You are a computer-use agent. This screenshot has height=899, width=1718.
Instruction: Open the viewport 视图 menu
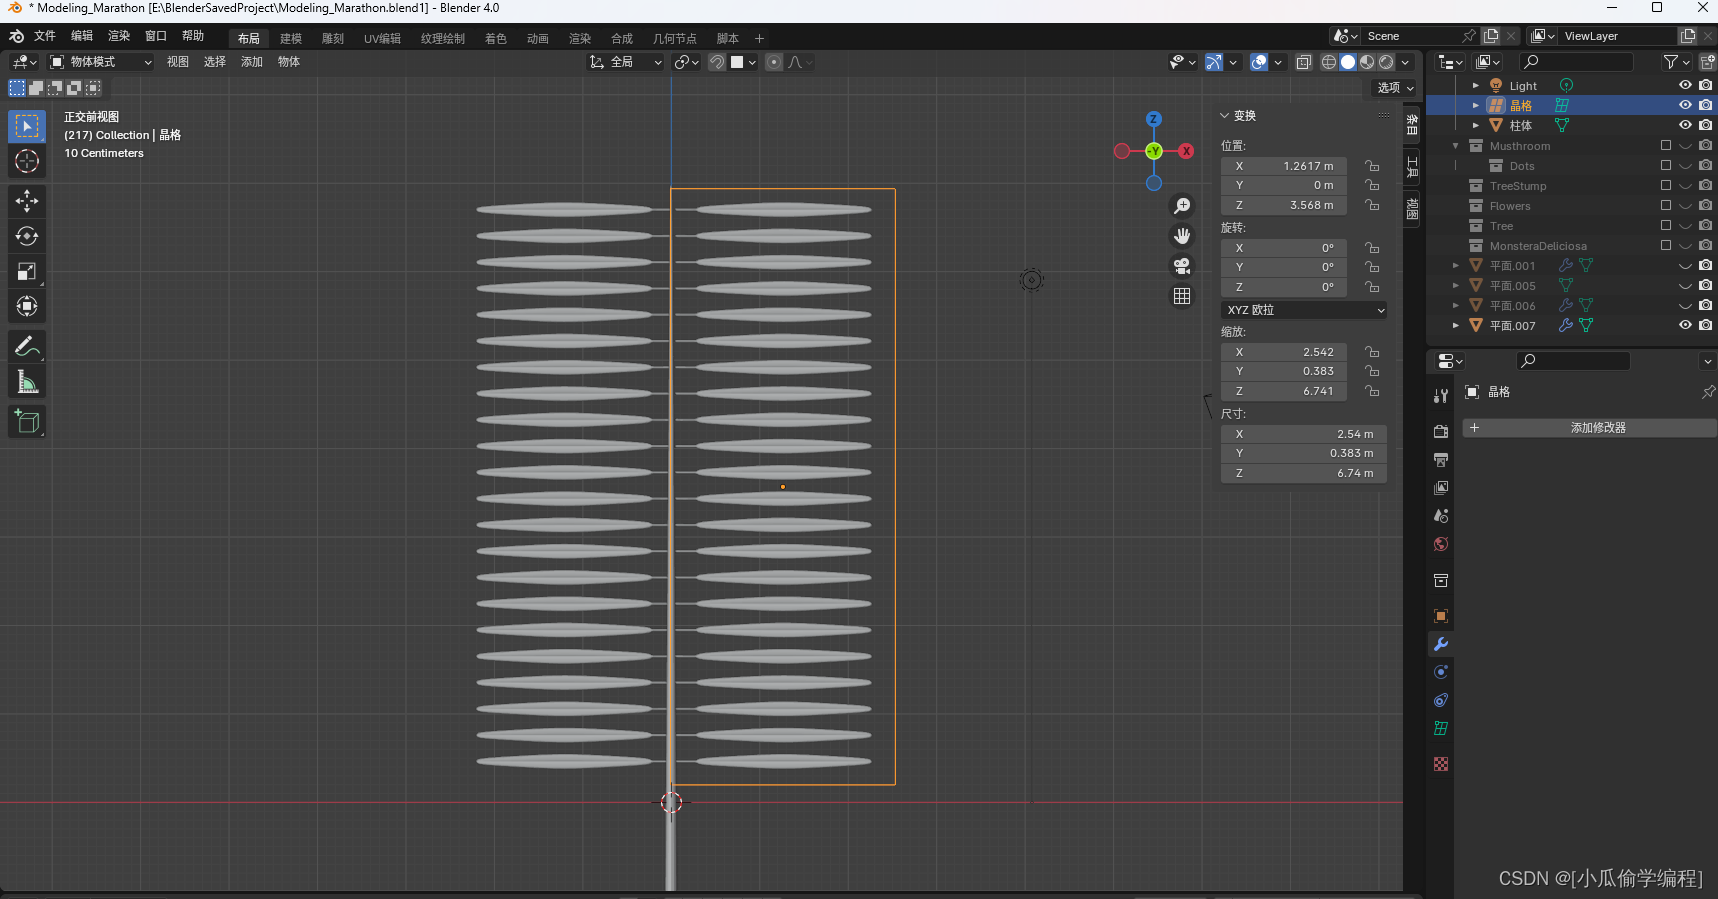tap(178, 62)
